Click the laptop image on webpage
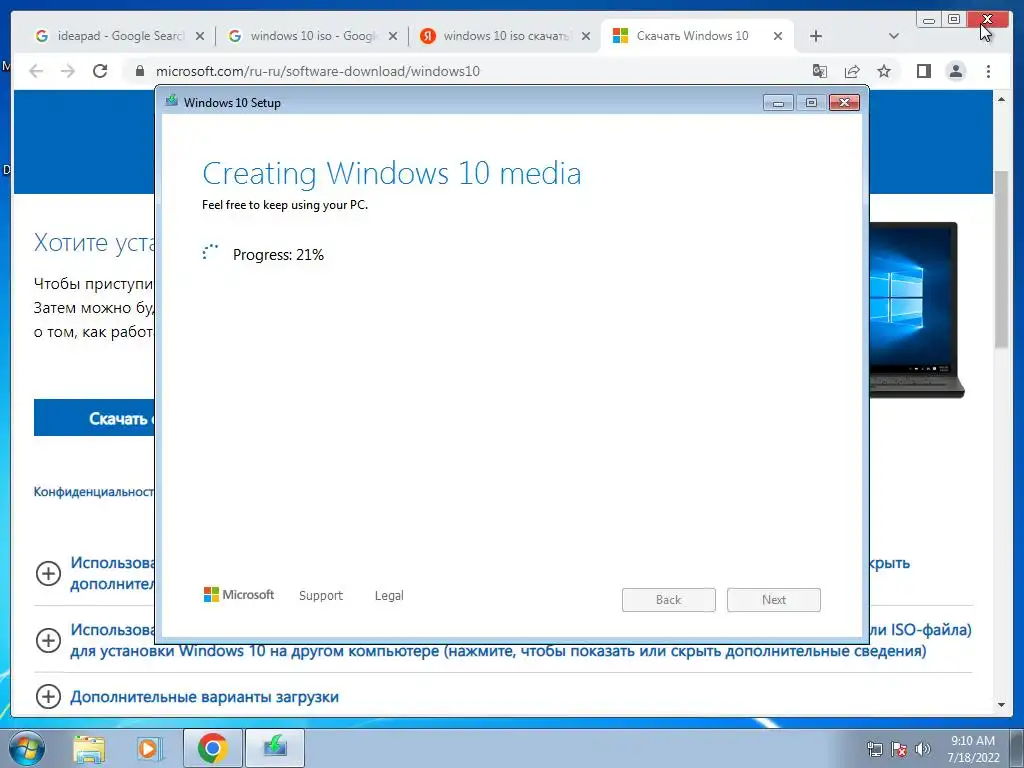 917,310
